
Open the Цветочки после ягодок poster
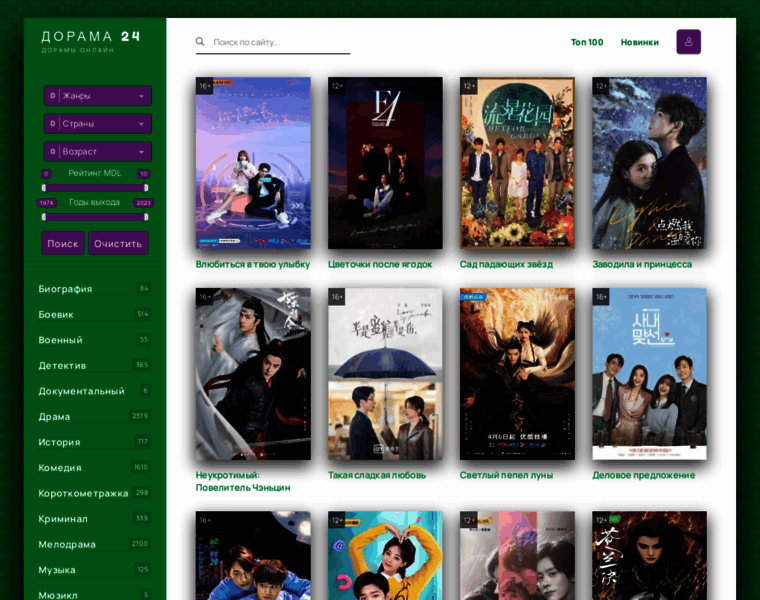tap(385, 163)
